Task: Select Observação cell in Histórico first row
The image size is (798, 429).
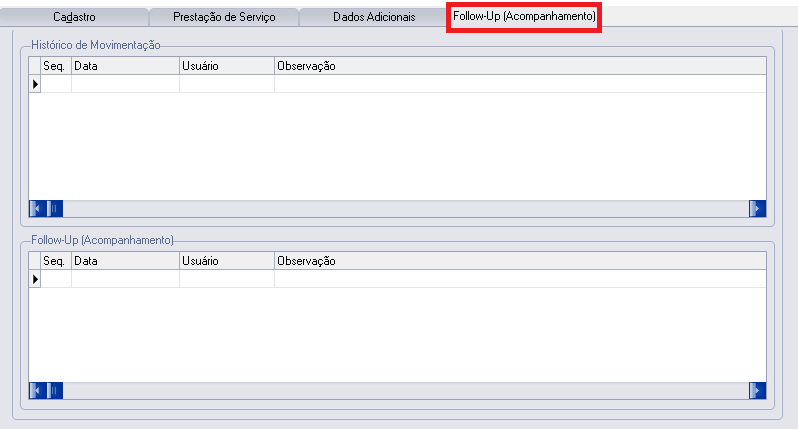Action: point(520,84)
